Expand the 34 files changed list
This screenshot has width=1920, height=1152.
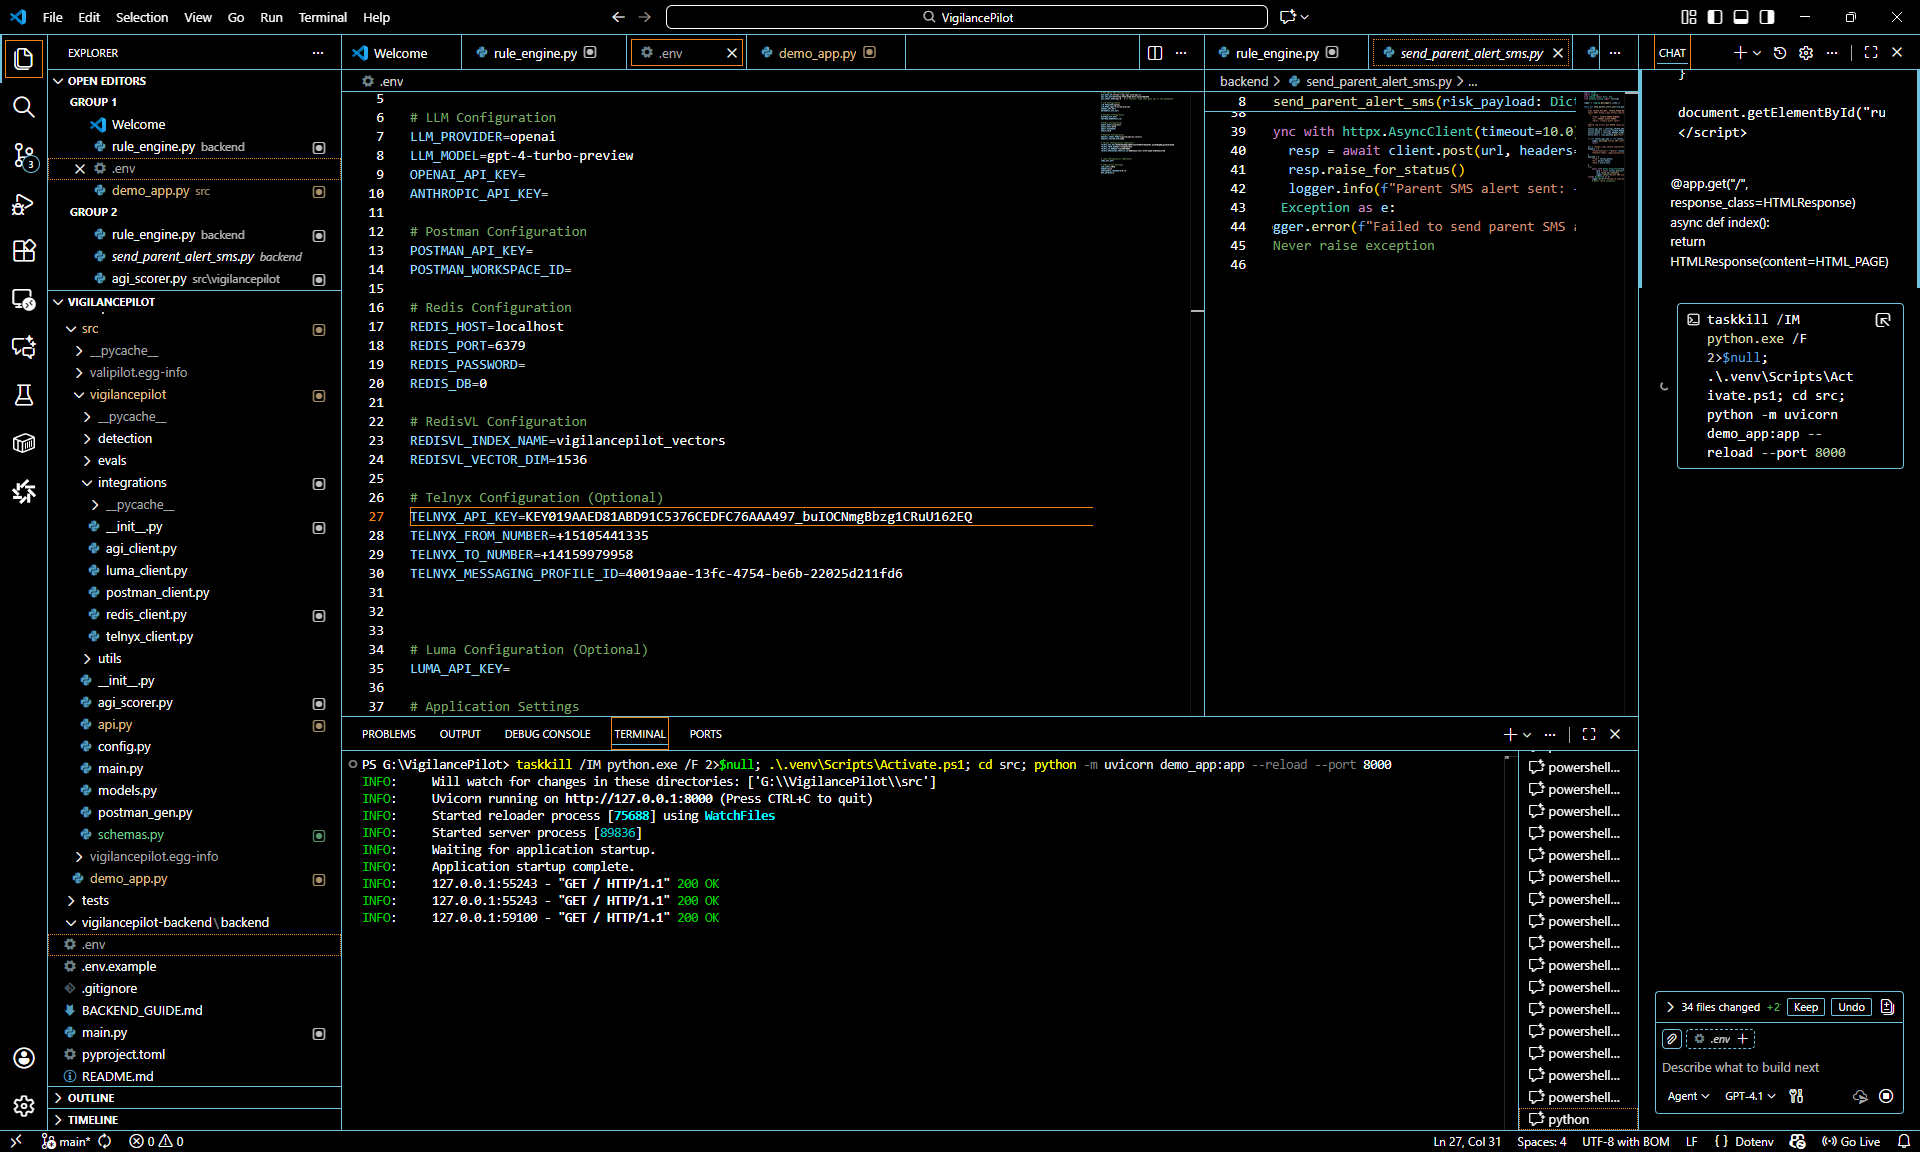[x=1670, y=1007]
